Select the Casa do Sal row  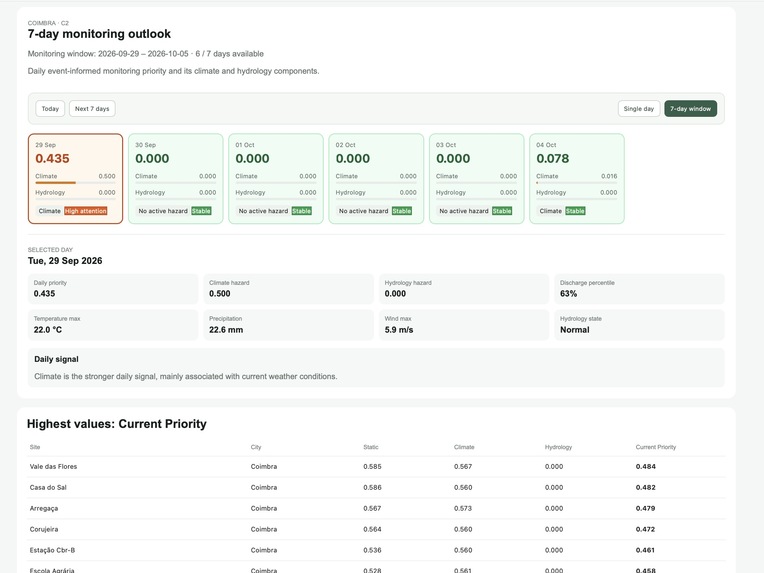(376, 488)
